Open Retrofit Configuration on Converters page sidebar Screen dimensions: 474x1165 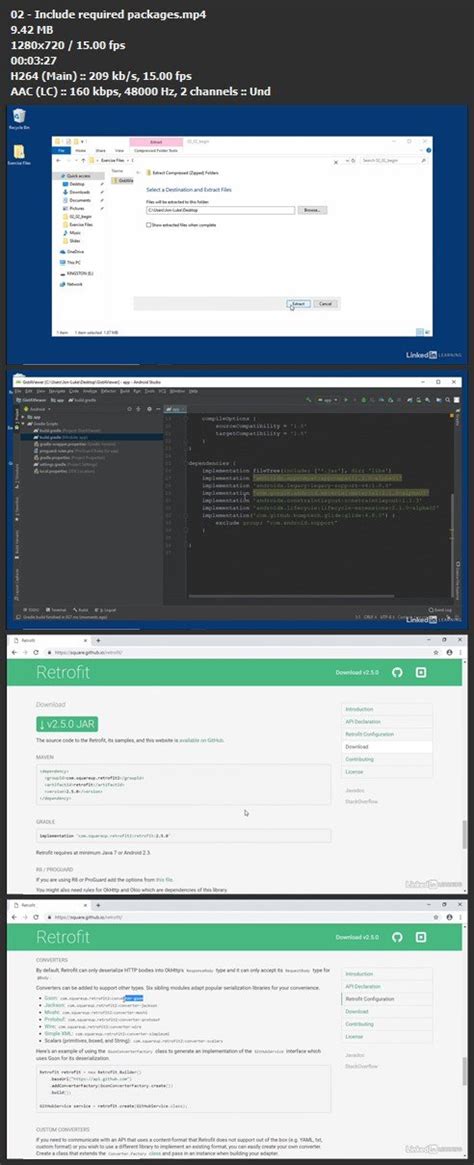click(369, 999)
